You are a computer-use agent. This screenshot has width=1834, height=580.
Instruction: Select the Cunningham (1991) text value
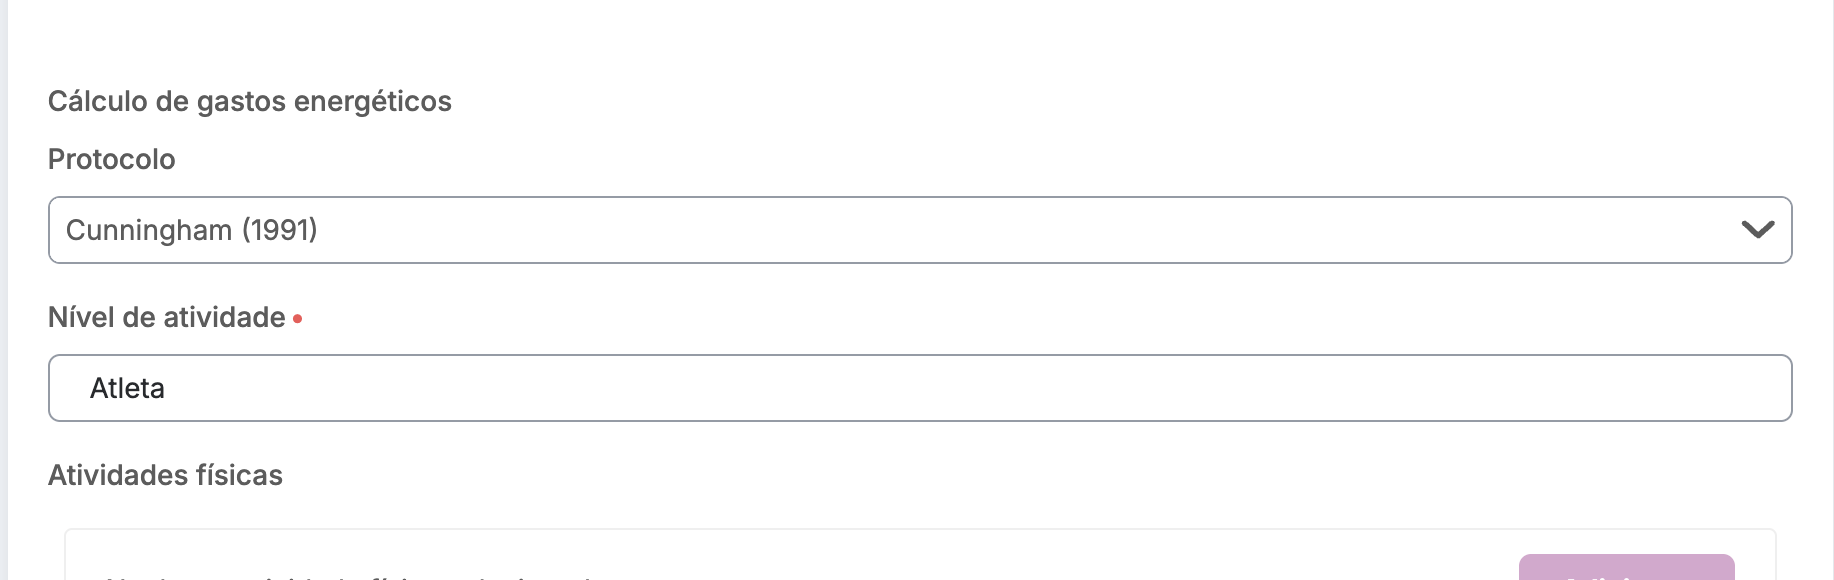tap(191, 230)
